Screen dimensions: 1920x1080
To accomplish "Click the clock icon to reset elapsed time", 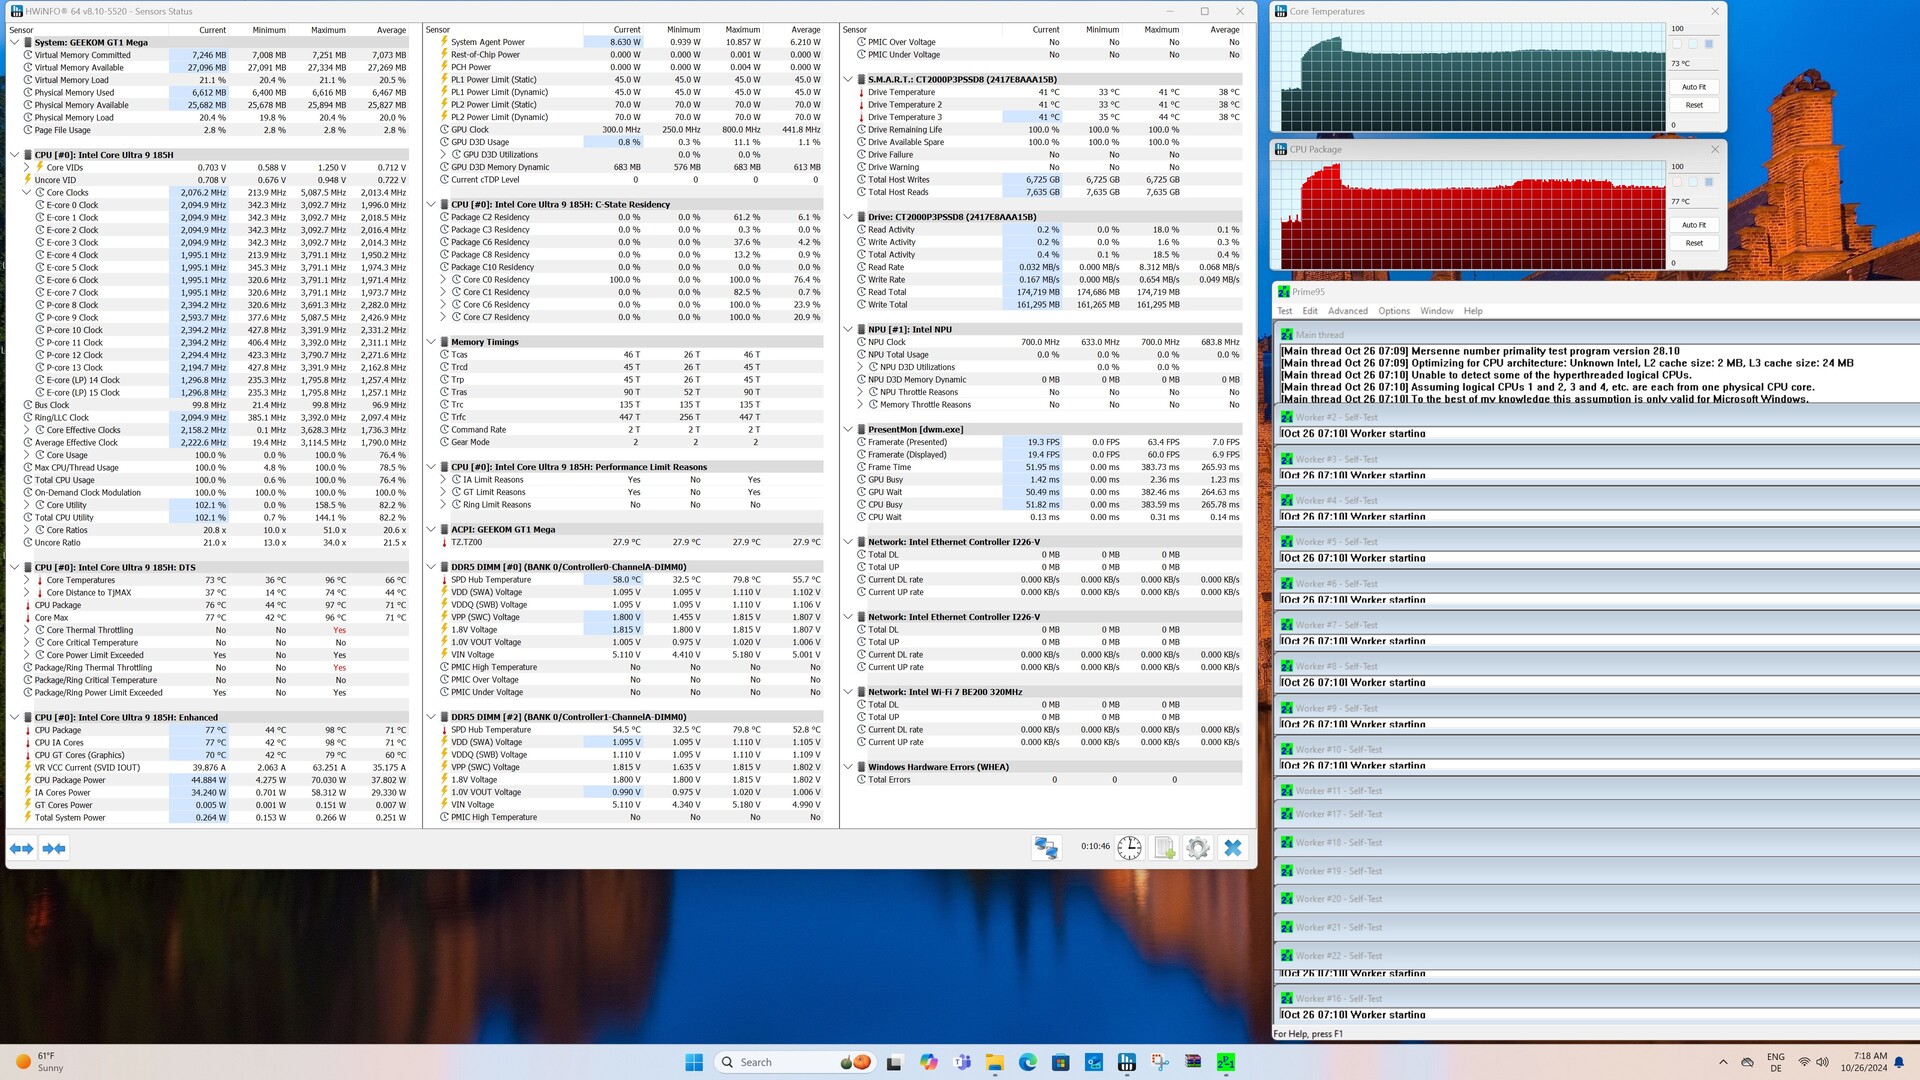I will tap(1129, 848).
